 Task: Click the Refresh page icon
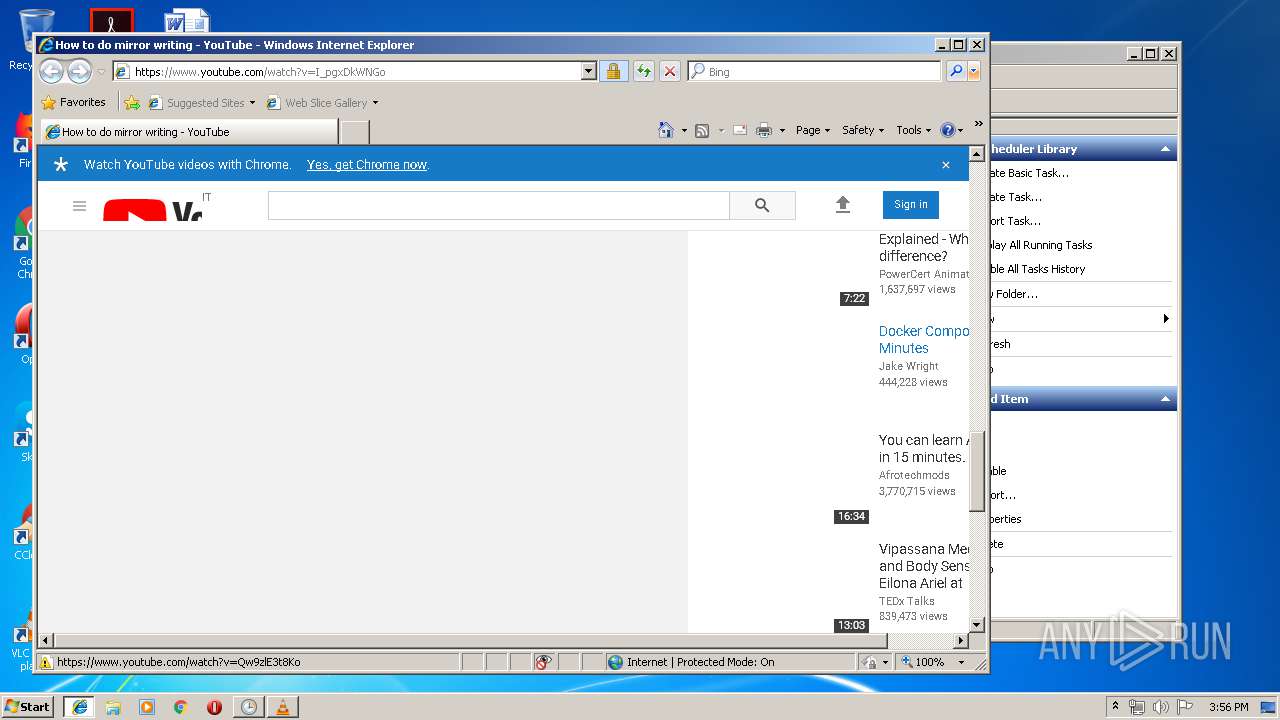[643, 72]
